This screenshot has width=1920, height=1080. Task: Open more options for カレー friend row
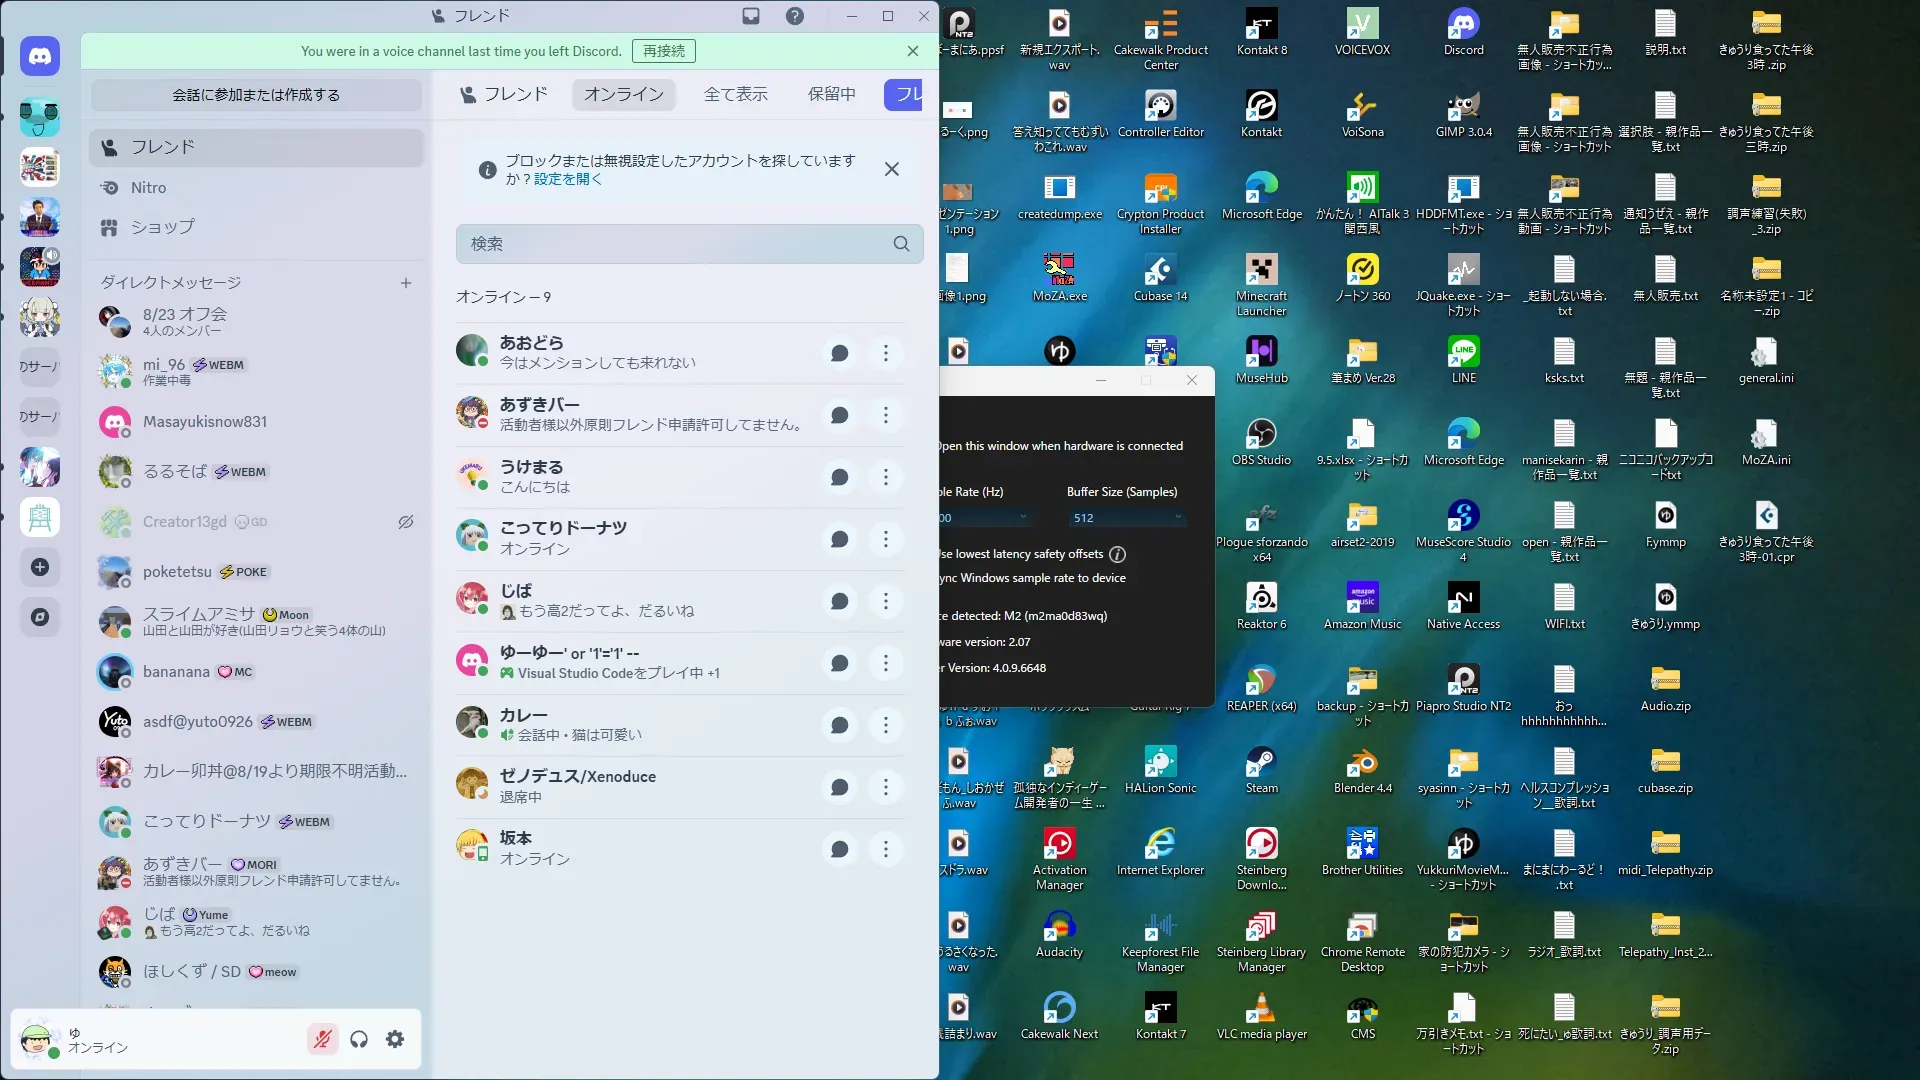pyautogui.click(x=885, y=725)
